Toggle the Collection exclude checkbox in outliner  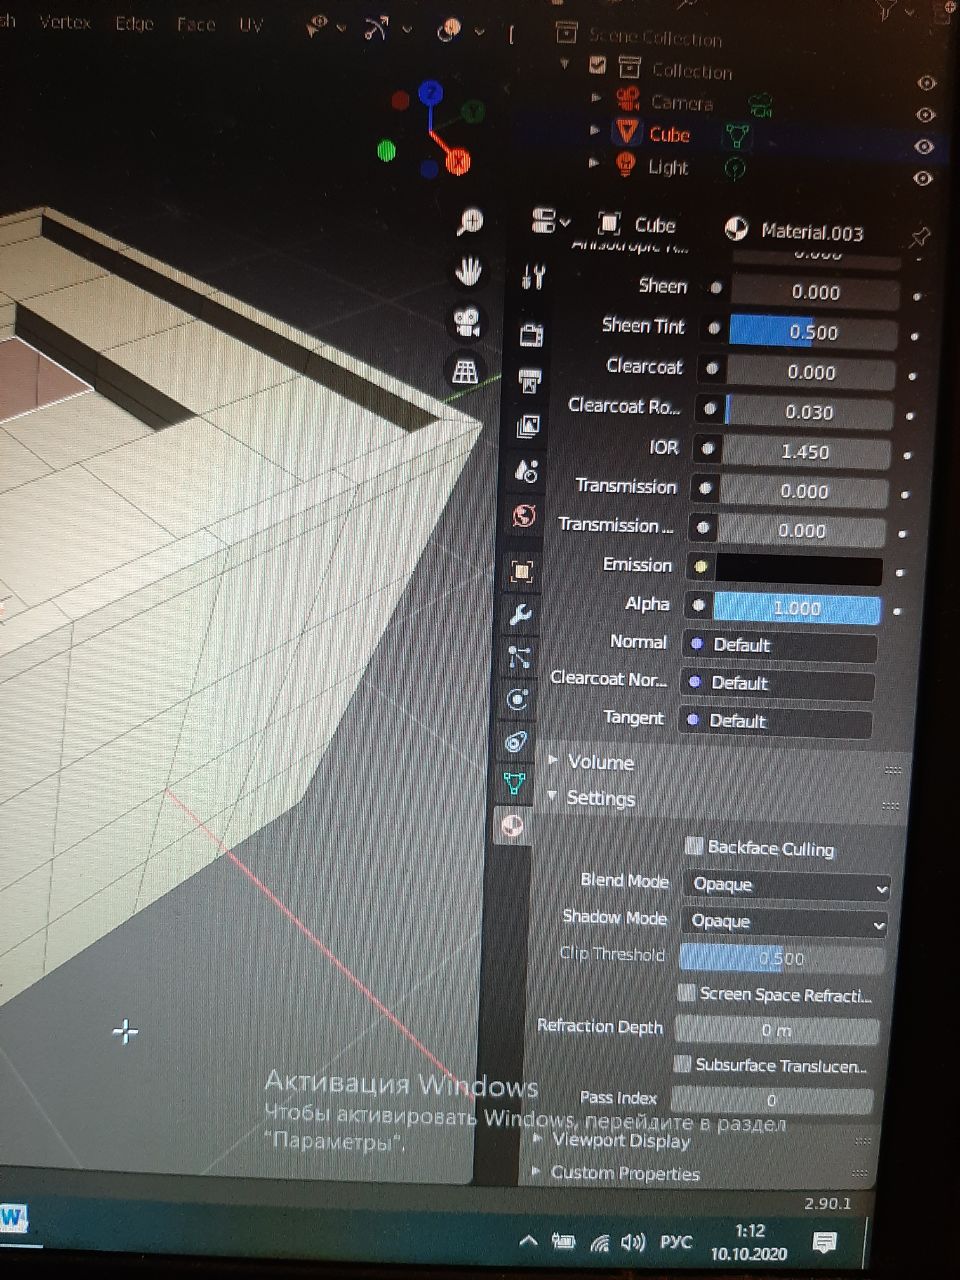[x=598, y=66]
